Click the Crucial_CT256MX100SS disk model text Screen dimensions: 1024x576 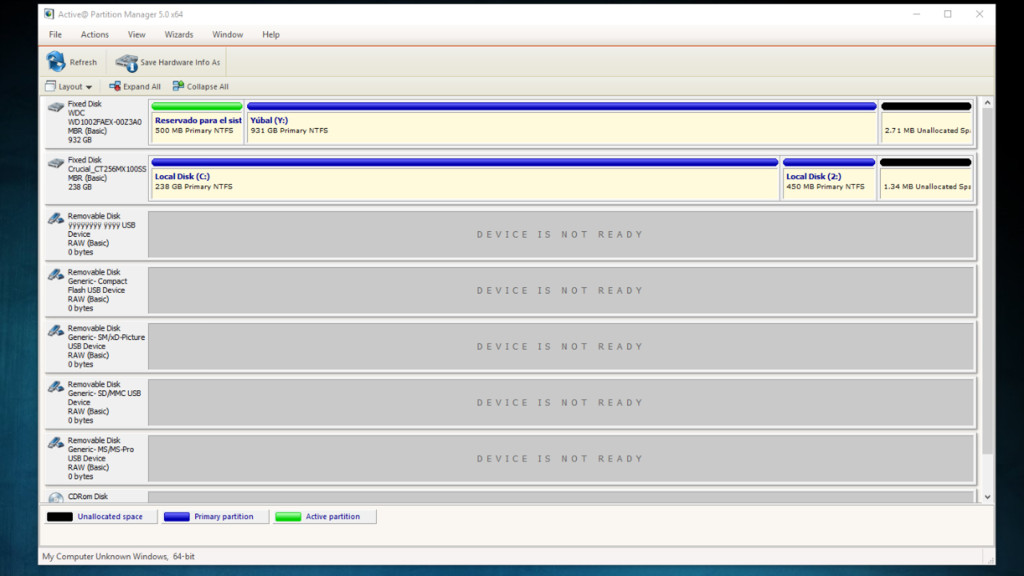[x=107, y=169]
